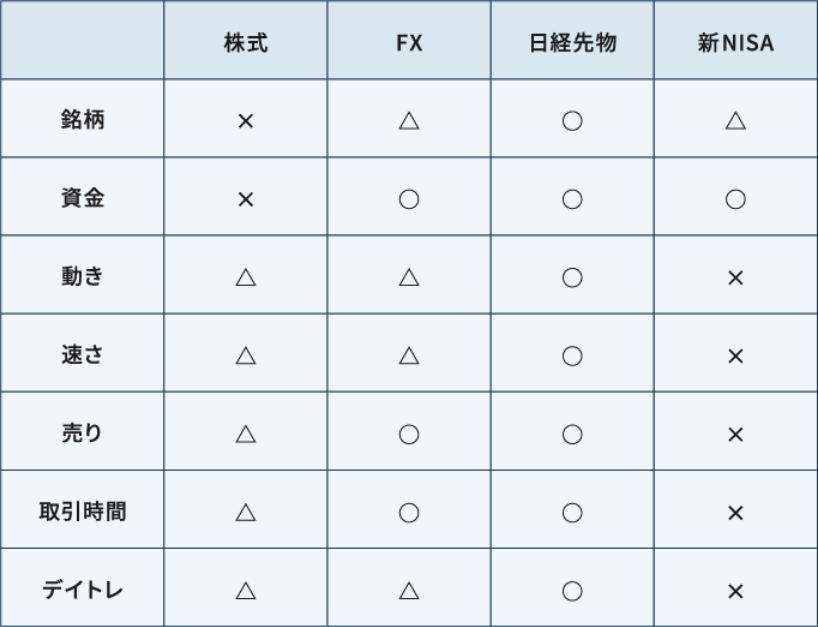Viewport: 818px width, 627px height.
Task: Click the circle for FX 取引時間
Action: [x=408, y=512]
